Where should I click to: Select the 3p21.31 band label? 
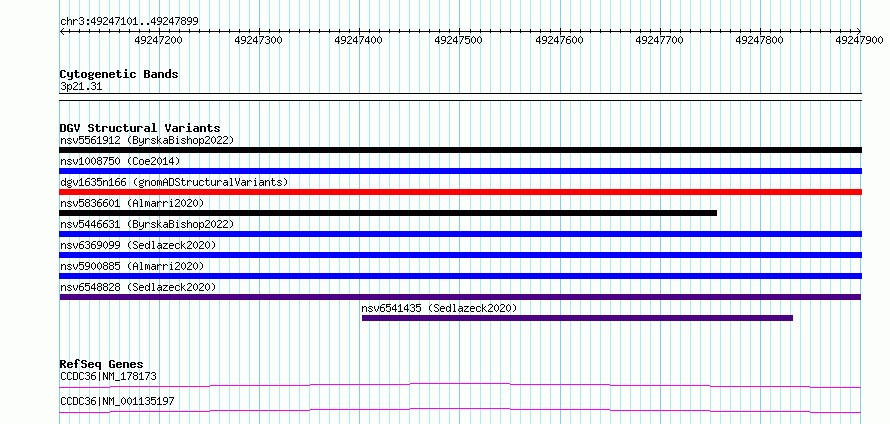(x=81, y=87)
